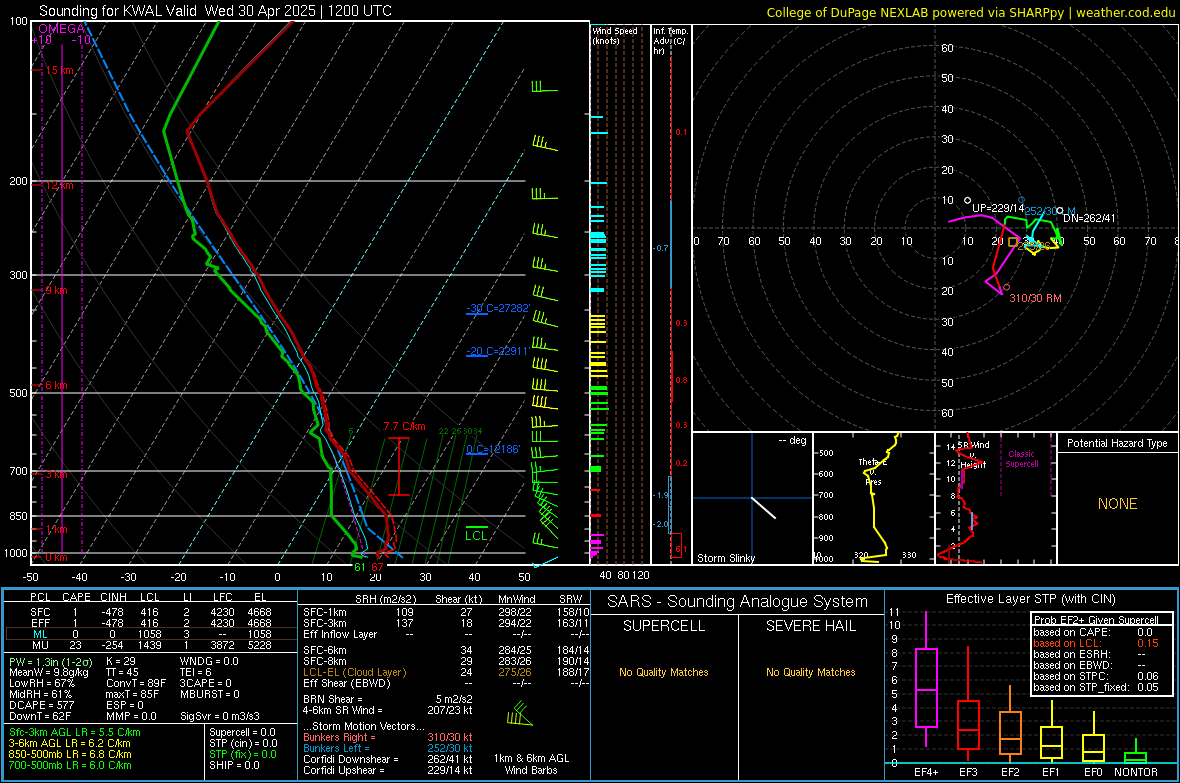Click the white Storm Slinky line

(x=763, y=507)
